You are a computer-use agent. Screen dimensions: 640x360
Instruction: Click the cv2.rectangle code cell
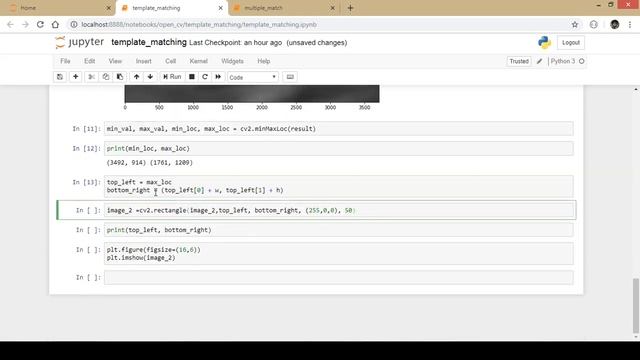pyautogui.click(x=338, y=210)
